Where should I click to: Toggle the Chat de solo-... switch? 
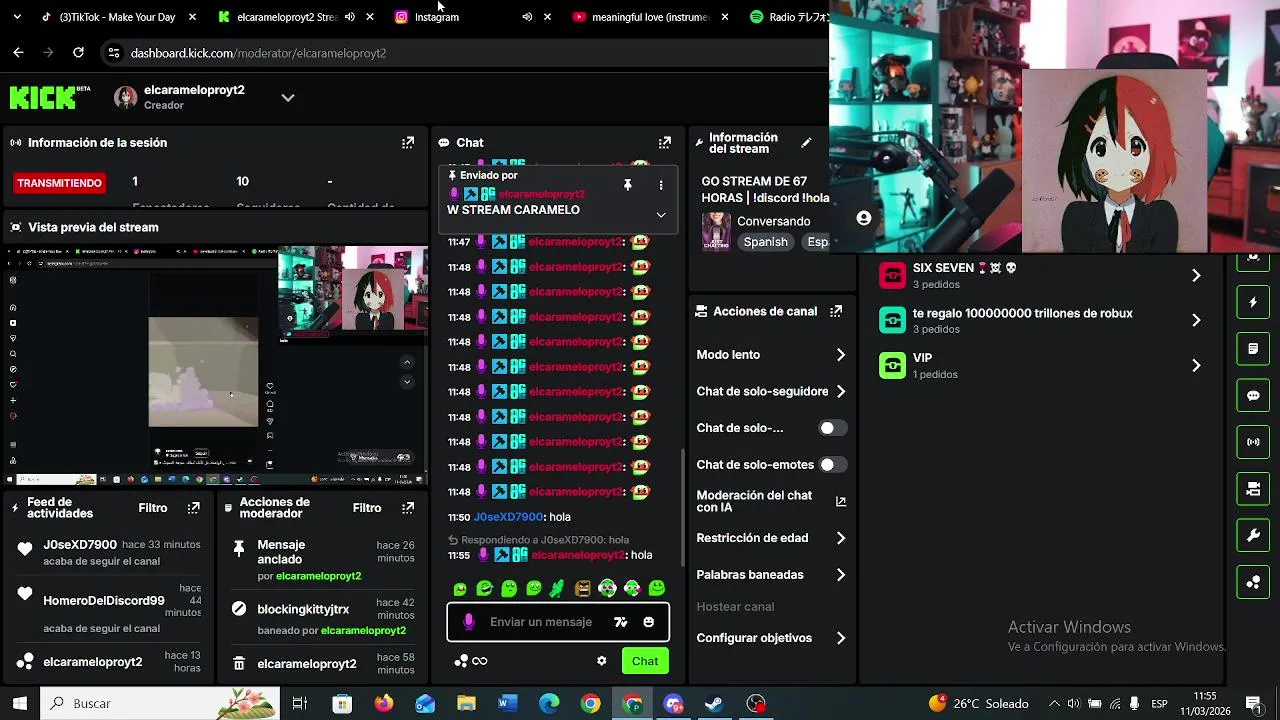click(x=832, y=428)
